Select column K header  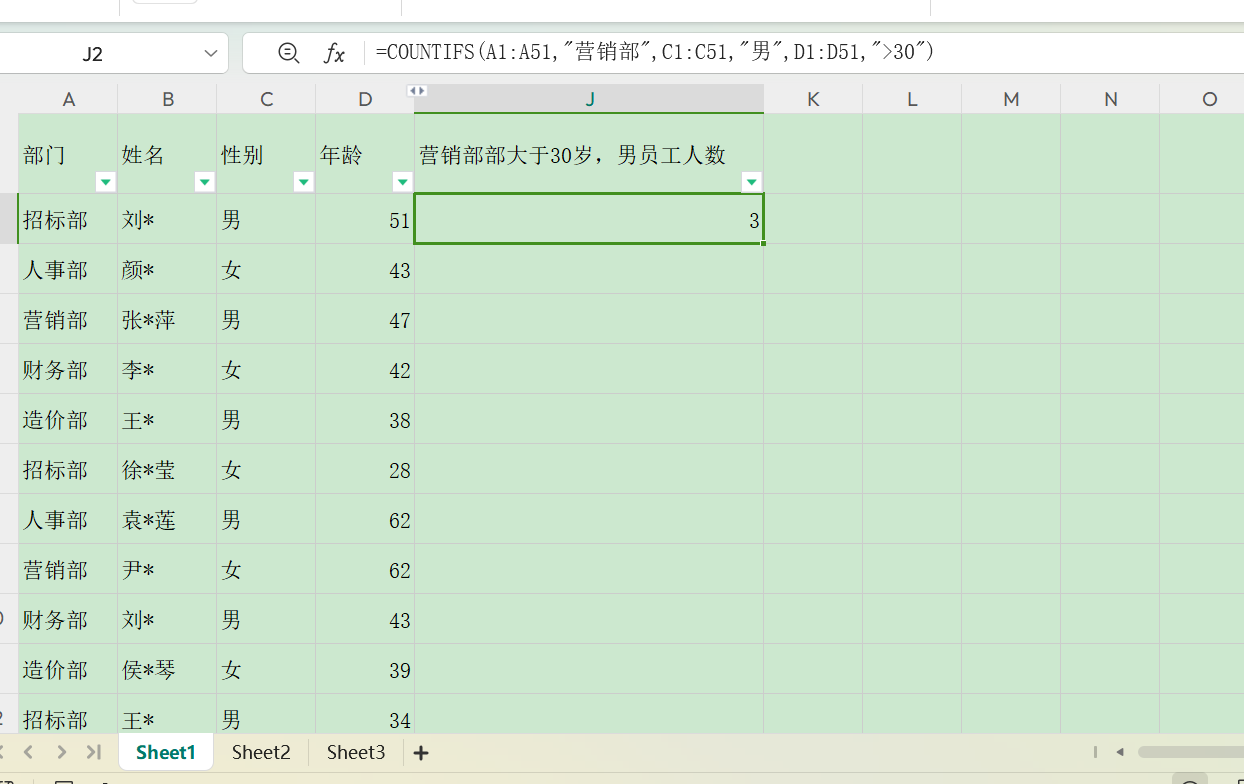[813, 99]
